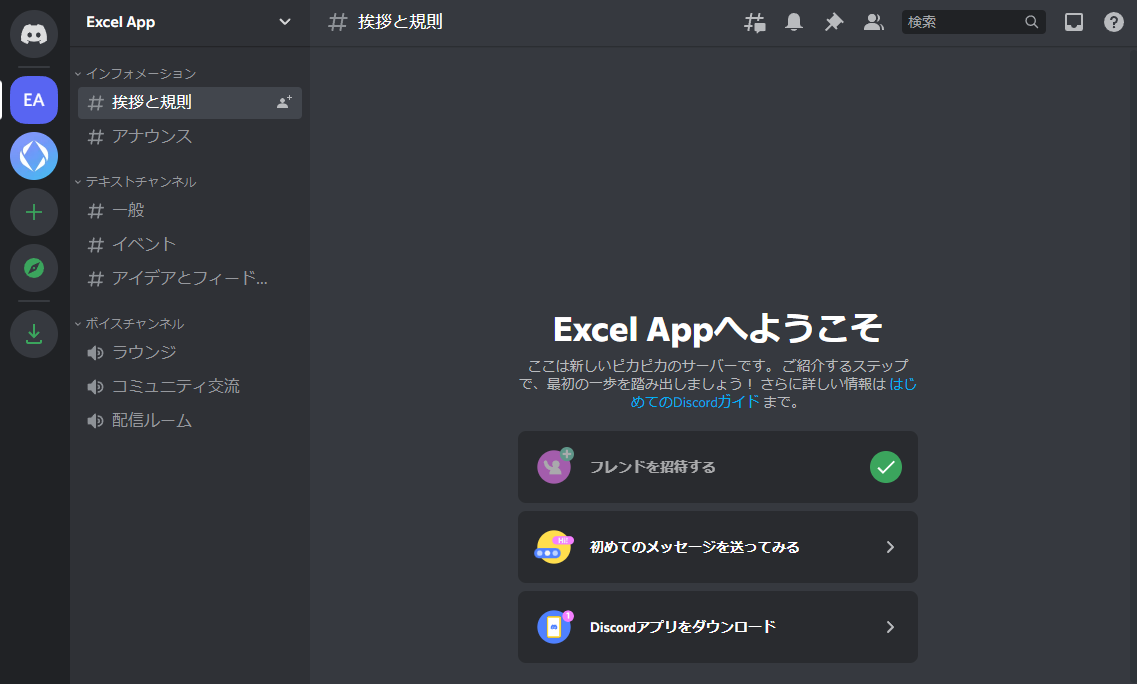The image size is (1137, 684).
Task: Open はじめてのDiscordガイド link
Action: [695, 402]
